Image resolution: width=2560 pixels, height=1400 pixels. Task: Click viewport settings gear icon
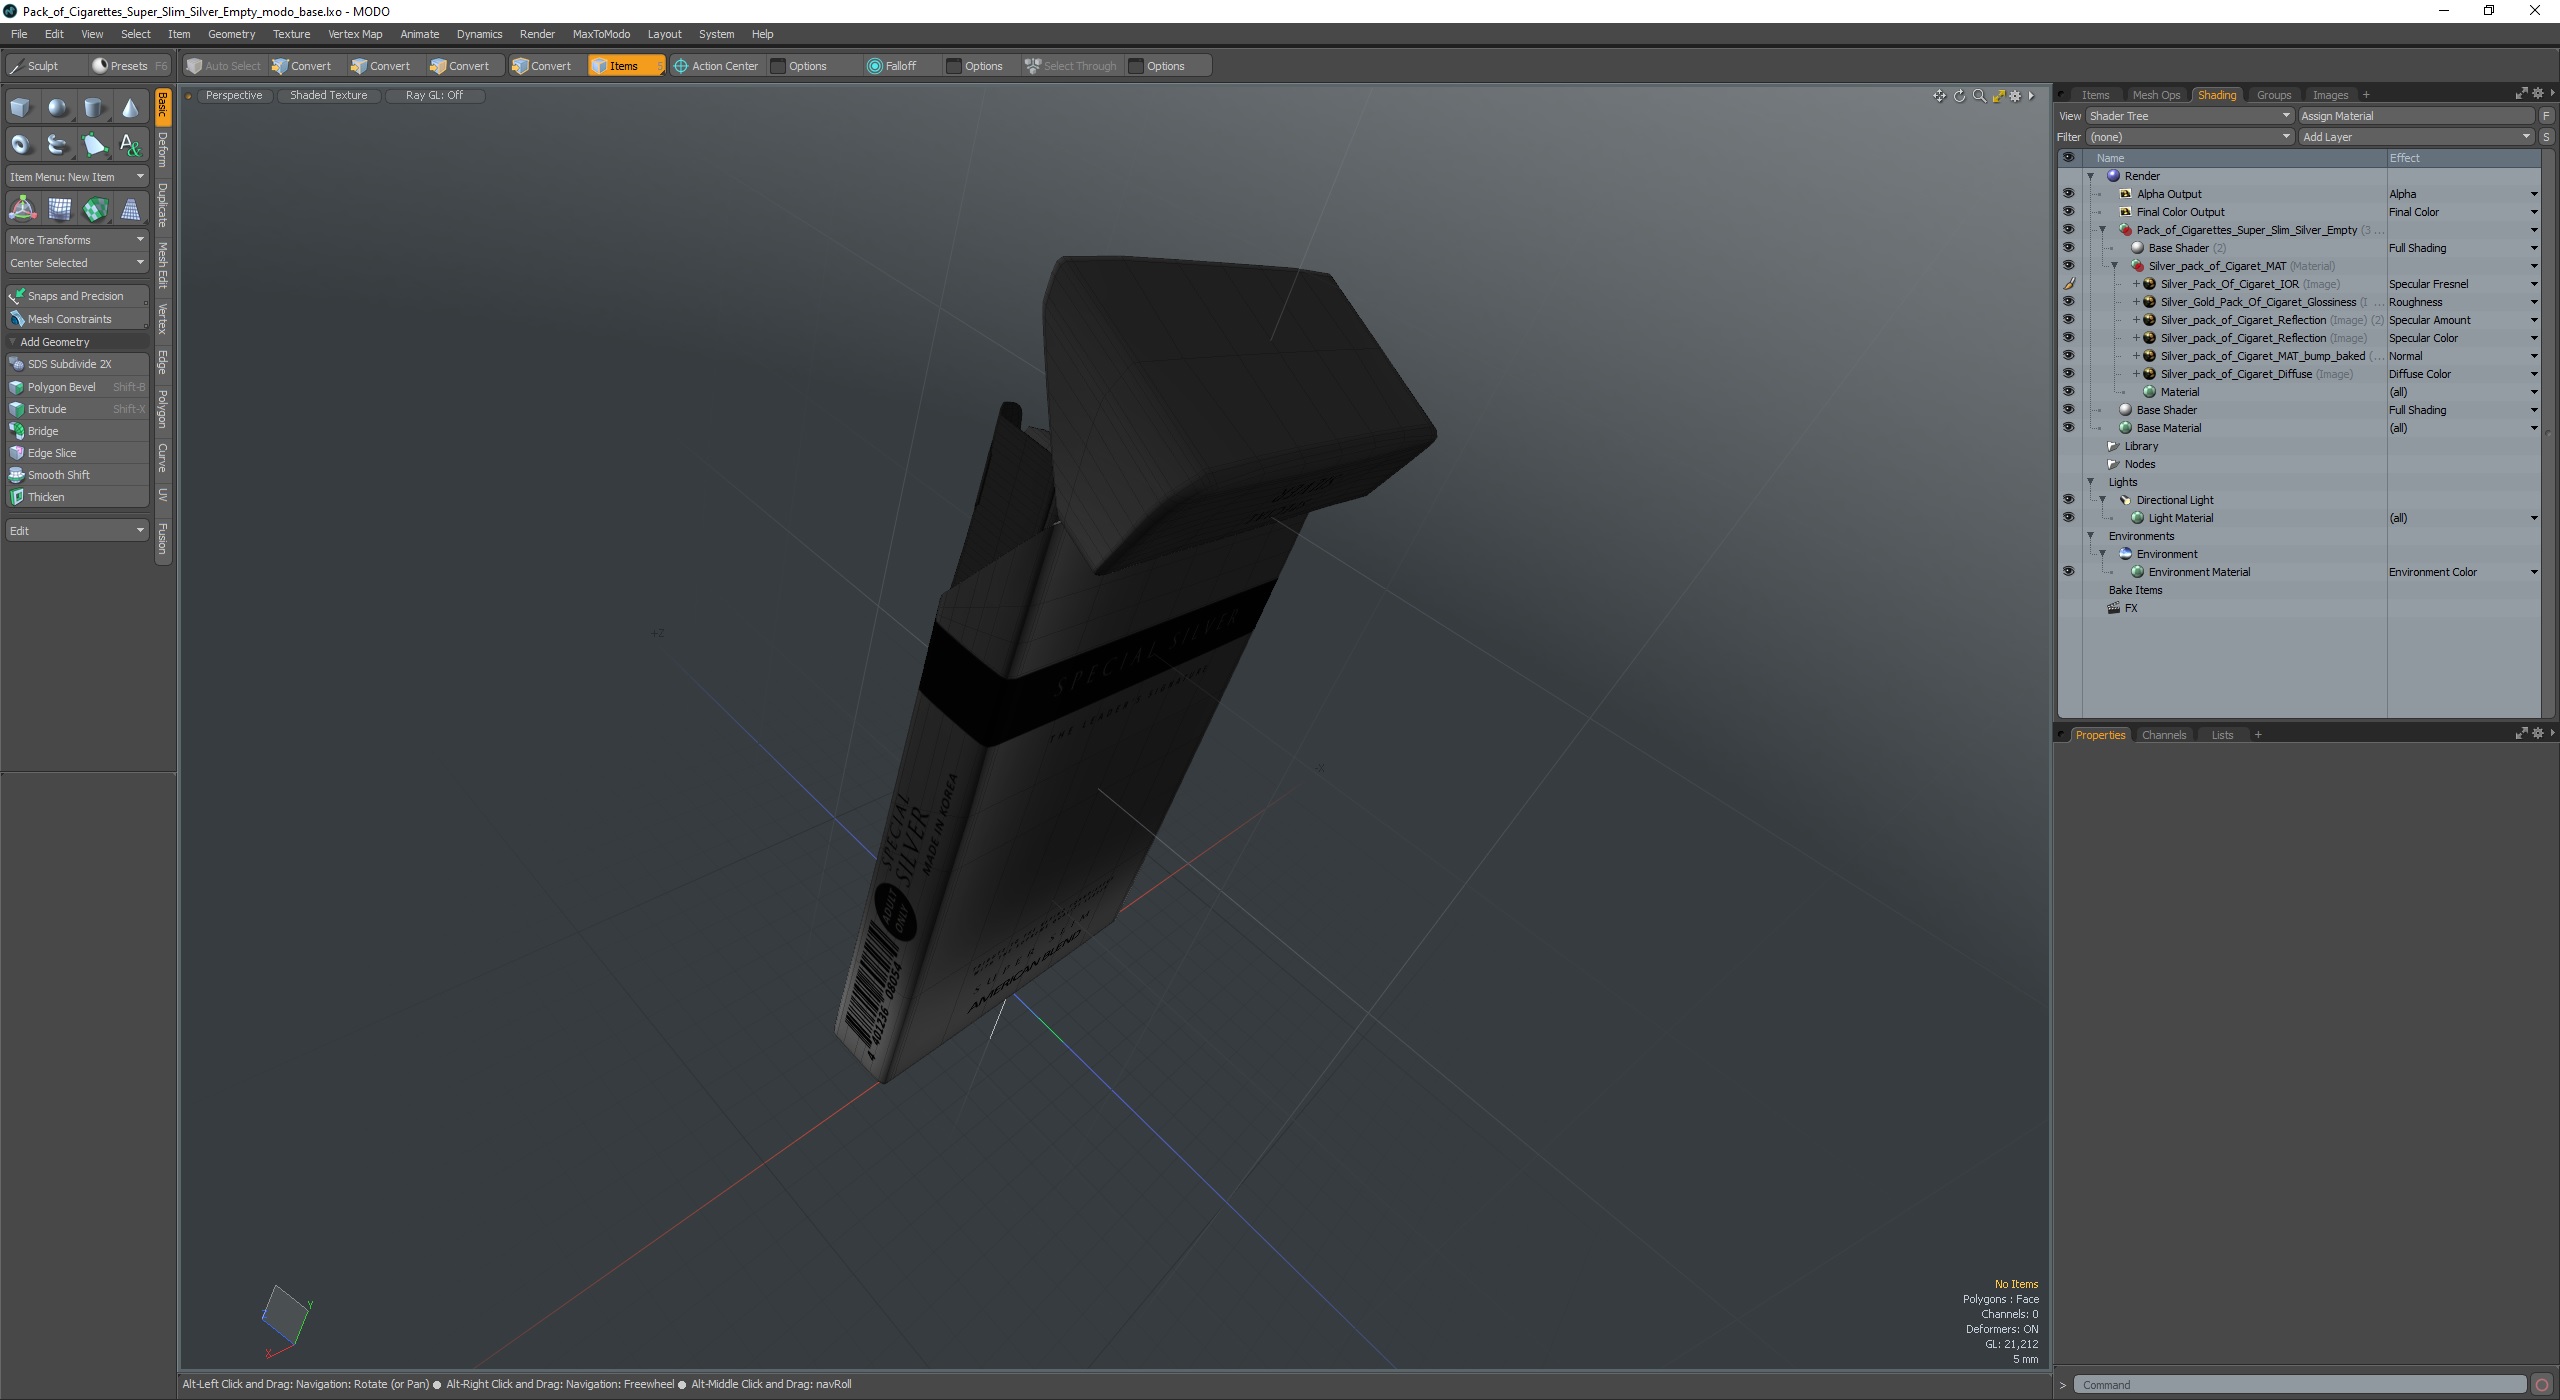click(x=2015, y=96)
